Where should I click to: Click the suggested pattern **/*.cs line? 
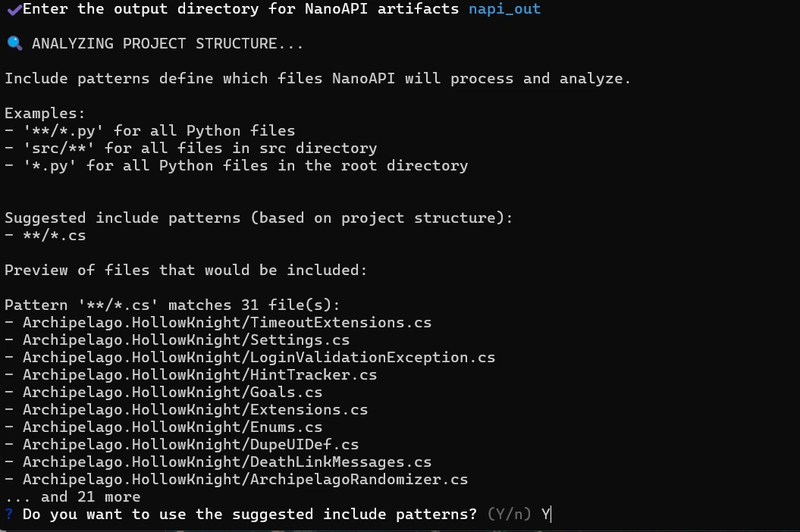[x=45, y=236]
